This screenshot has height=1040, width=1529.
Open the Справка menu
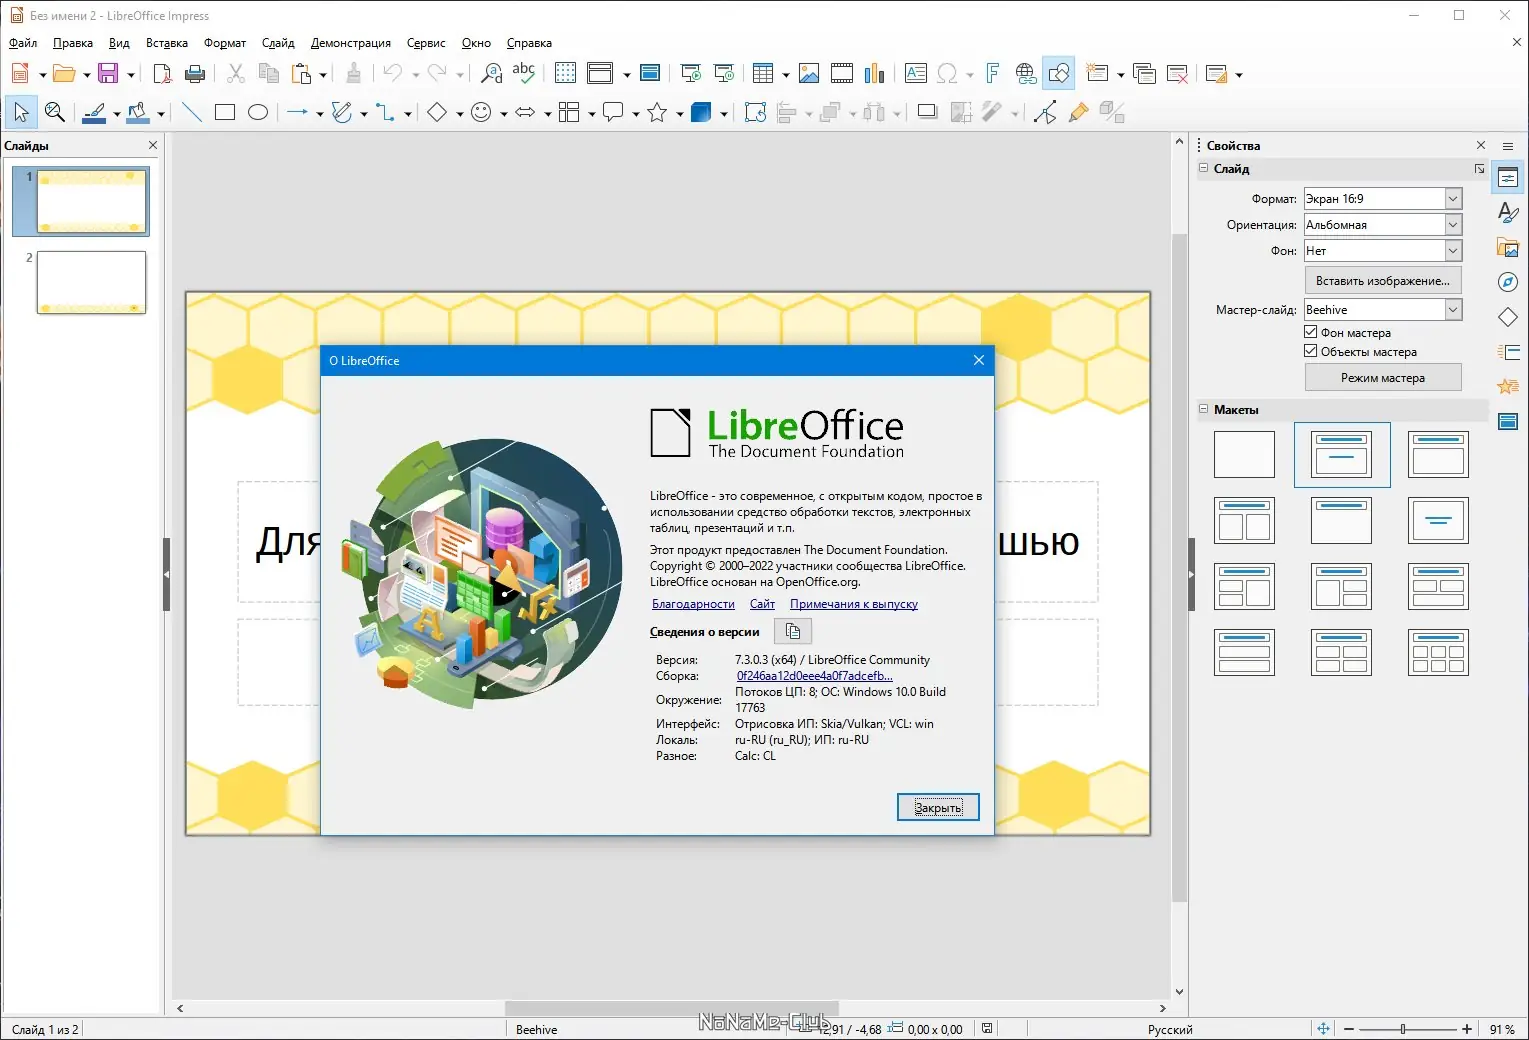click(x=529, y=43)
